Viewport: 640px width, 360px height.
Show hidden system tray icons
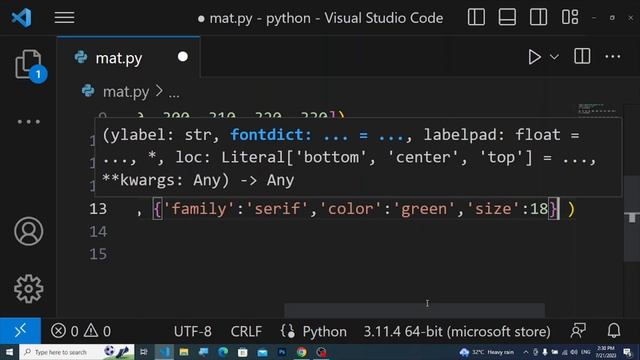click(x=526, y=352)
